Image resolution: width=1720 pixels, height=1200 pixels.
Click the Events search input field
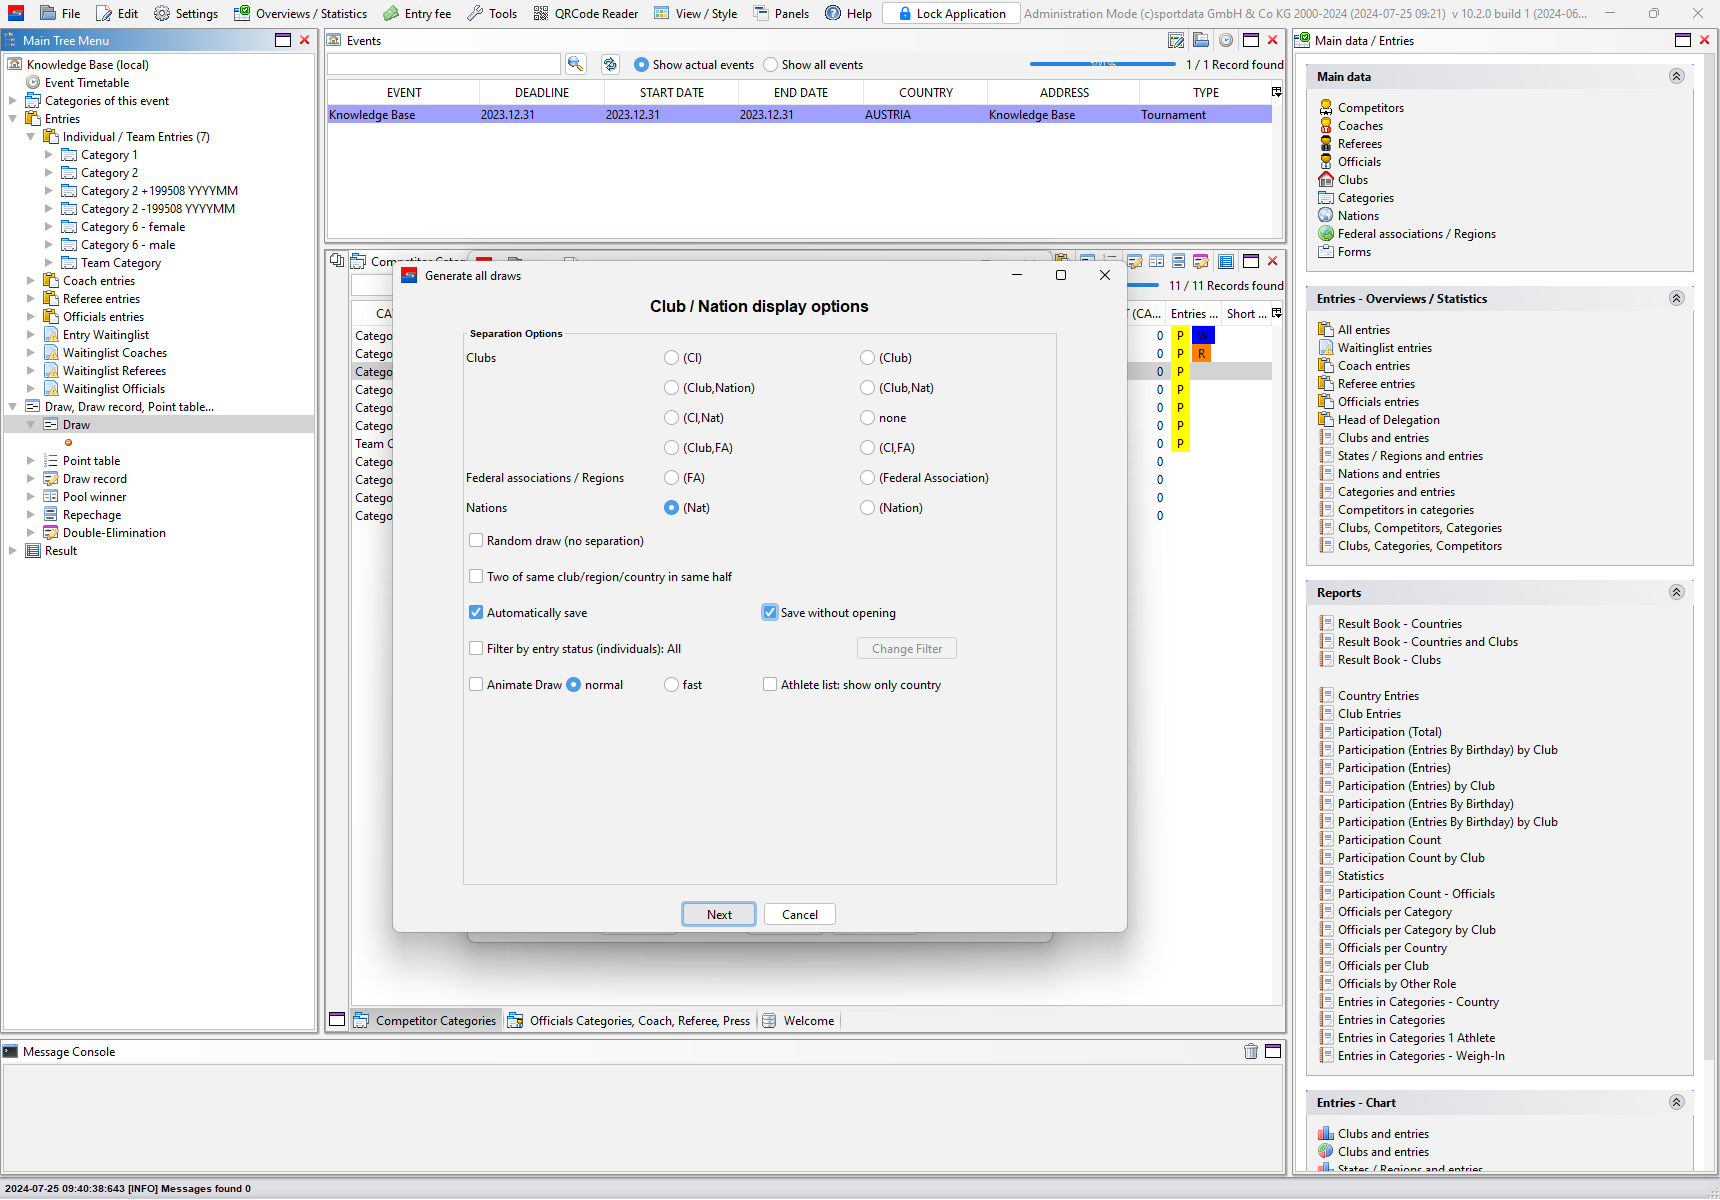pyautogui.click(x=443, y=64)
